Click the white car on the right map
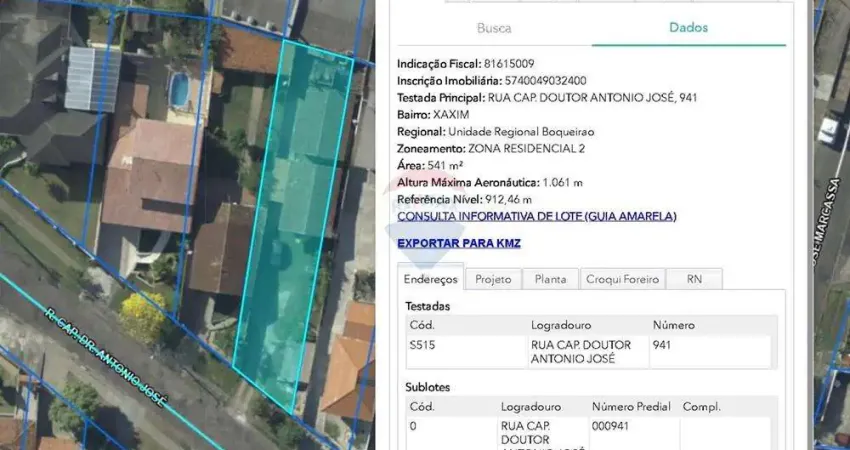Viewport: 850px width, 450px height. [829, 130]
